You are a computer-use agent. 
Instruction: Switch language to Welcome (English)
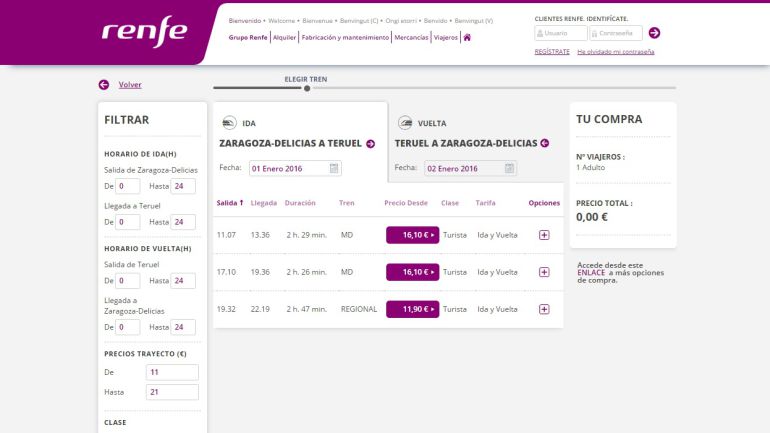pos(281,21)
